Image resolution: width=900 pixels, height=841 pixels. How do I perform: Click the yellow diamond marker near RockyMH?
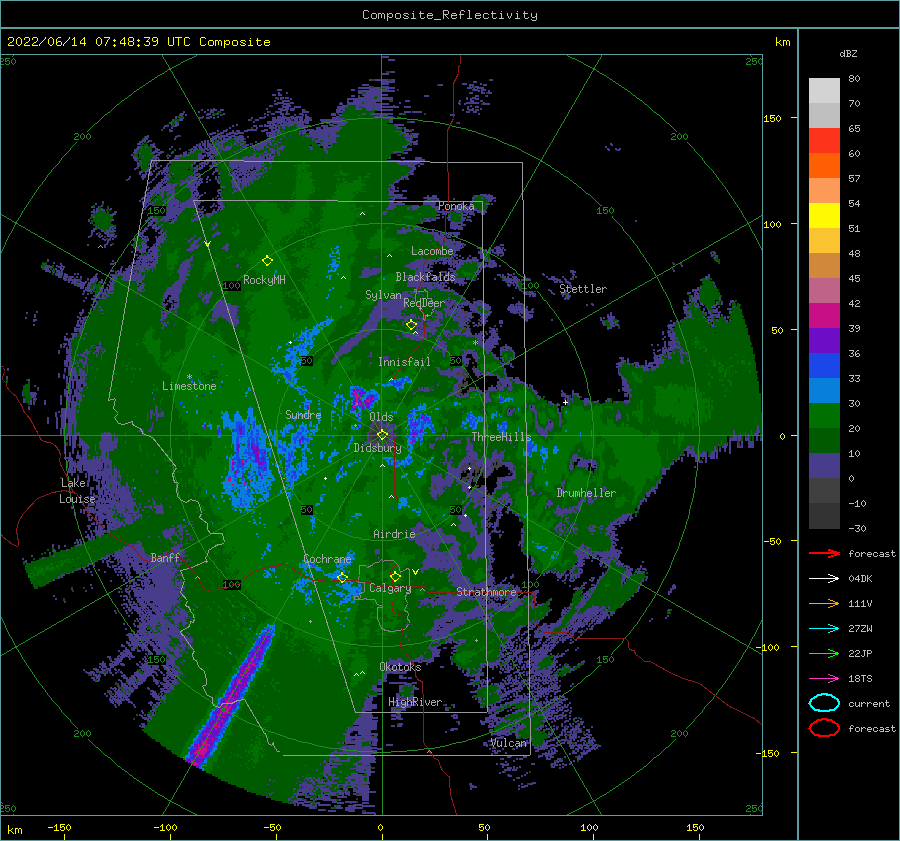pos(267,261)
